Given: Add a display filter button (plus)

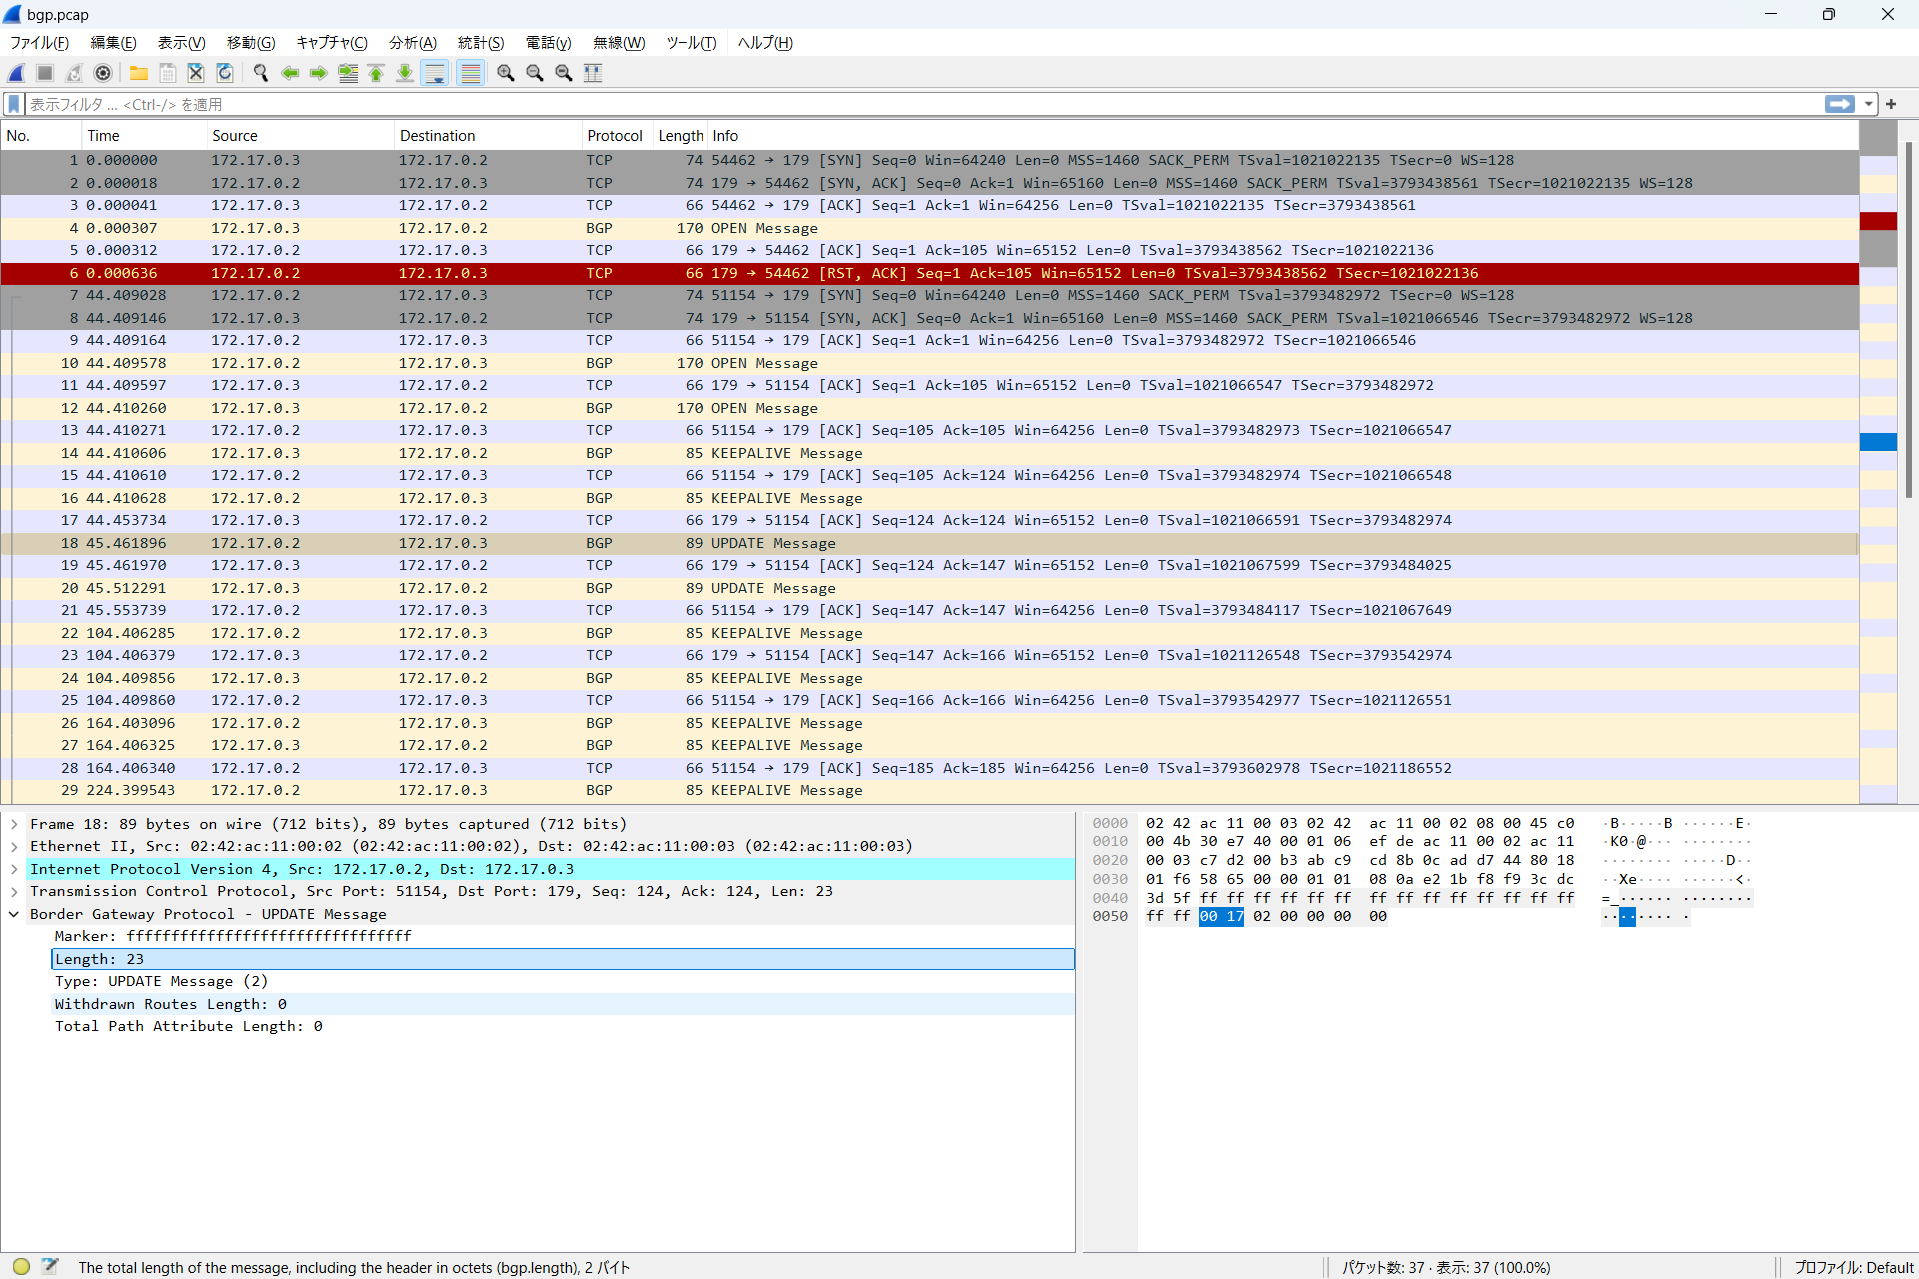Looking at the screenshot, I should (1891, 104).
